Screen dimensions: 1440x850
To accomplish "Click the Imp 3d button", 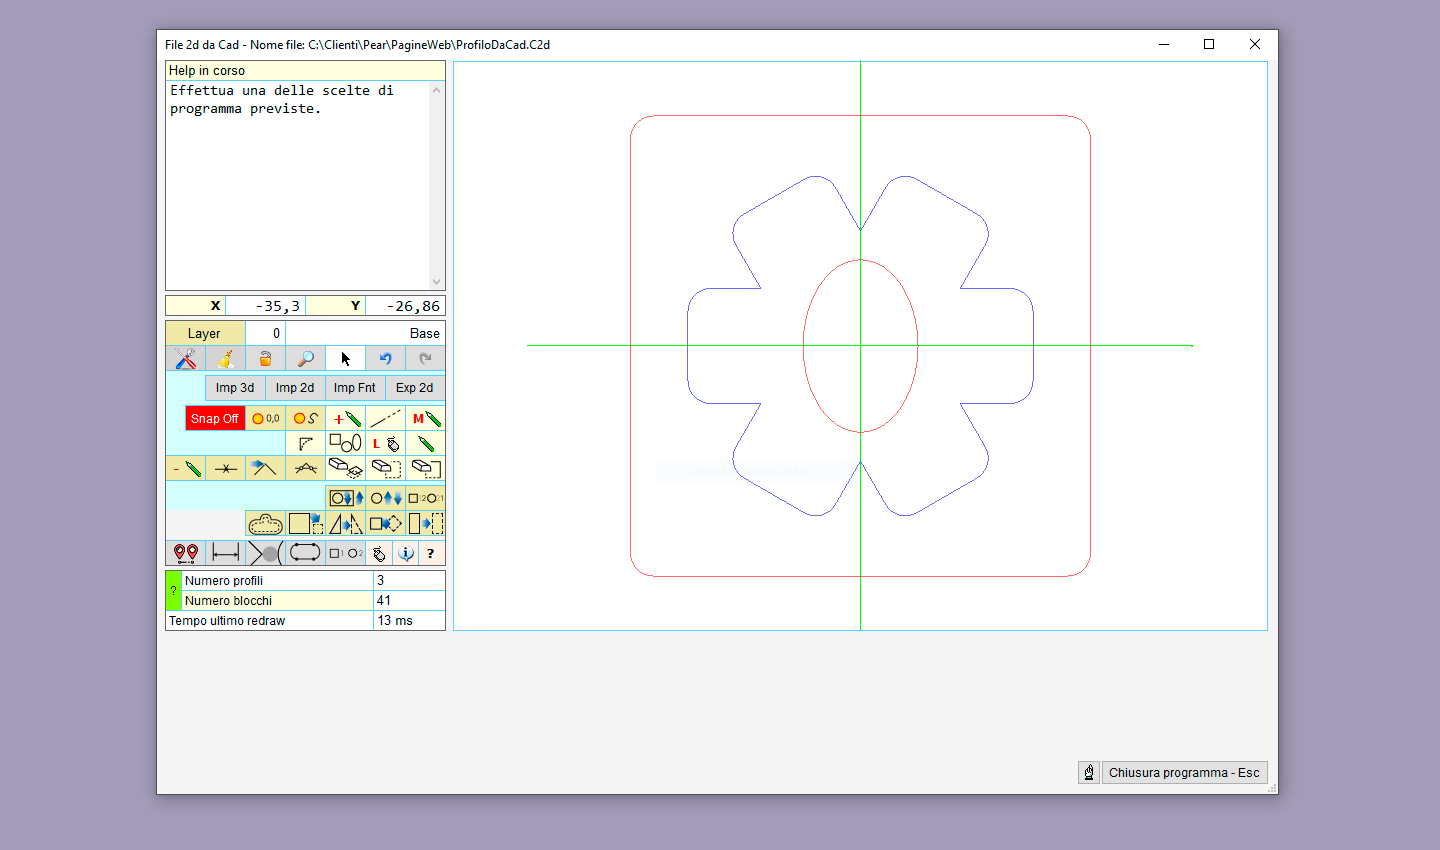I will point(235,388).
